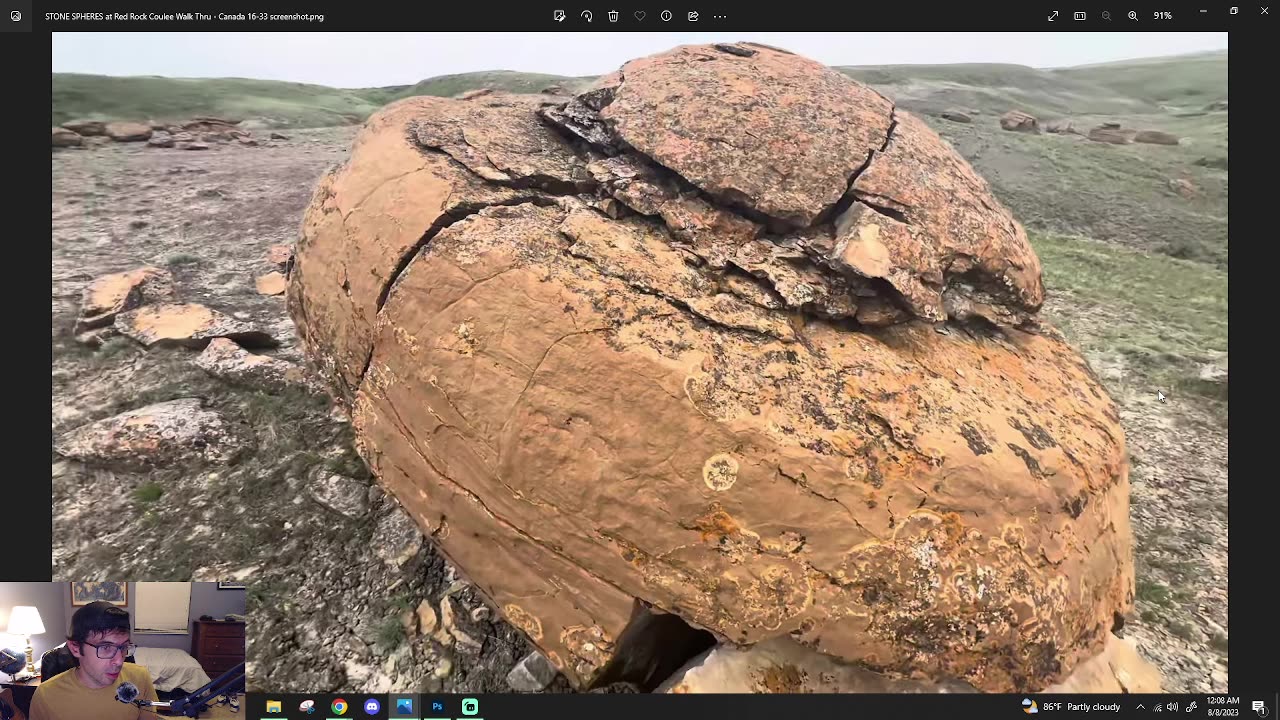Open Photoshop from the taskbar

(437, 706)
